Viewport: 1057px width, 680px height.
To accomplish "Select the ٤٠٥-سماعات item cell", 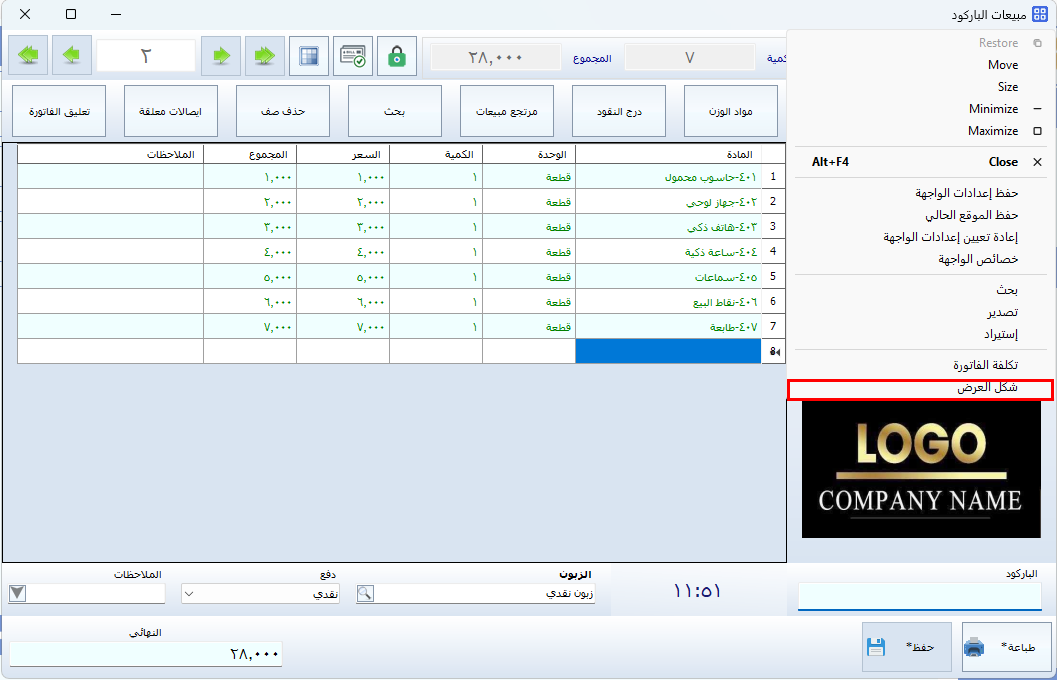I will click(668, 277).
